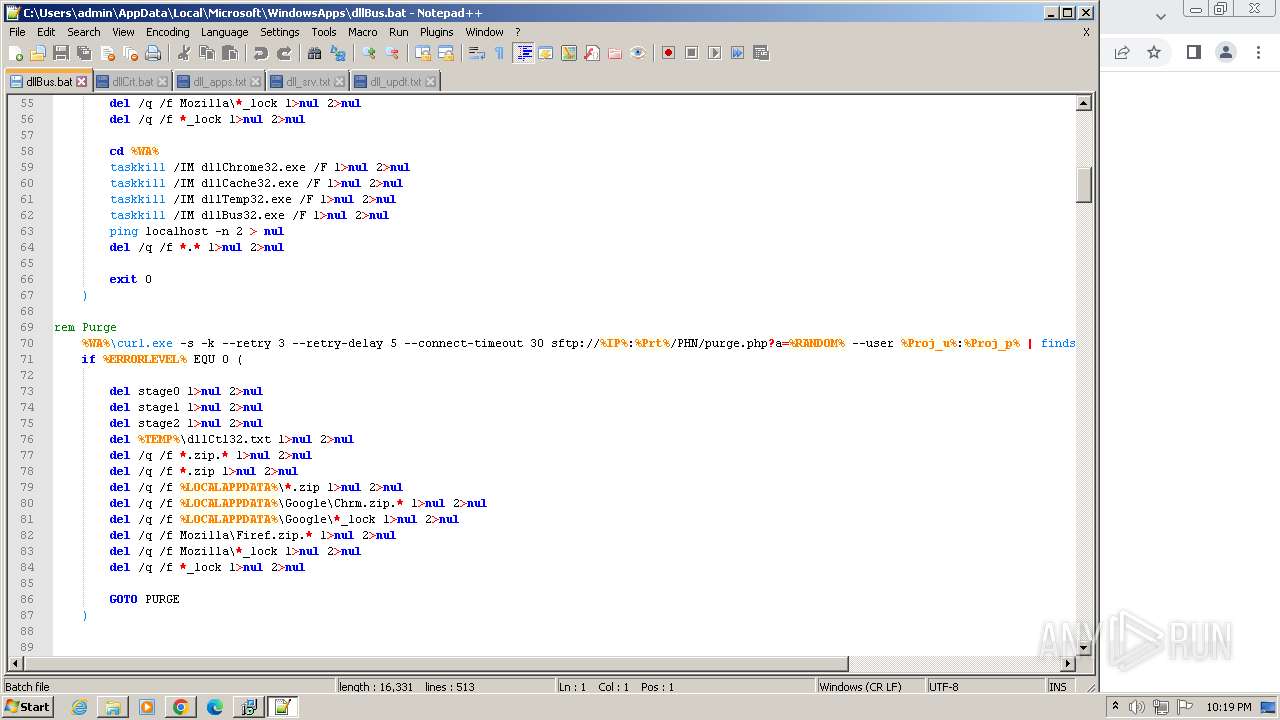Toggle show all characters pilcrow icon
The height and width of the screenshot is (720, 1280).
(x=500, y=53)
